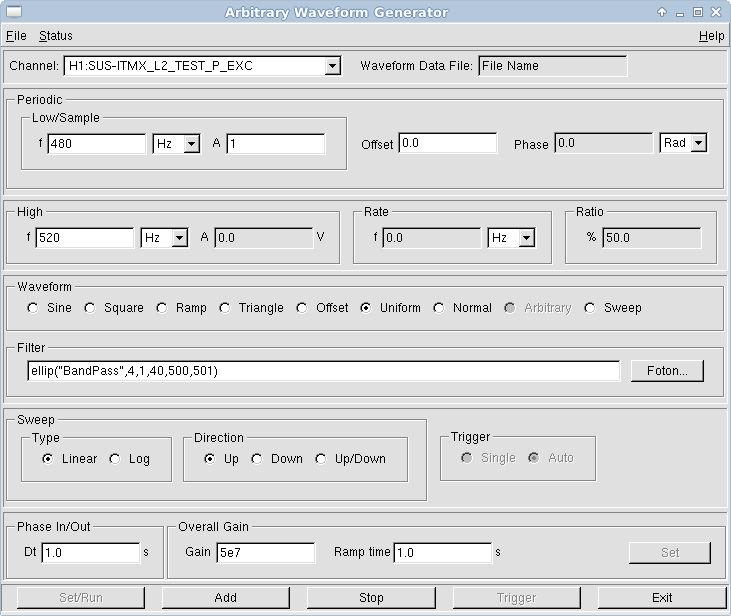Click the Set gain button
This screenshot has height=616, width=731.
(x=670, y=553)
